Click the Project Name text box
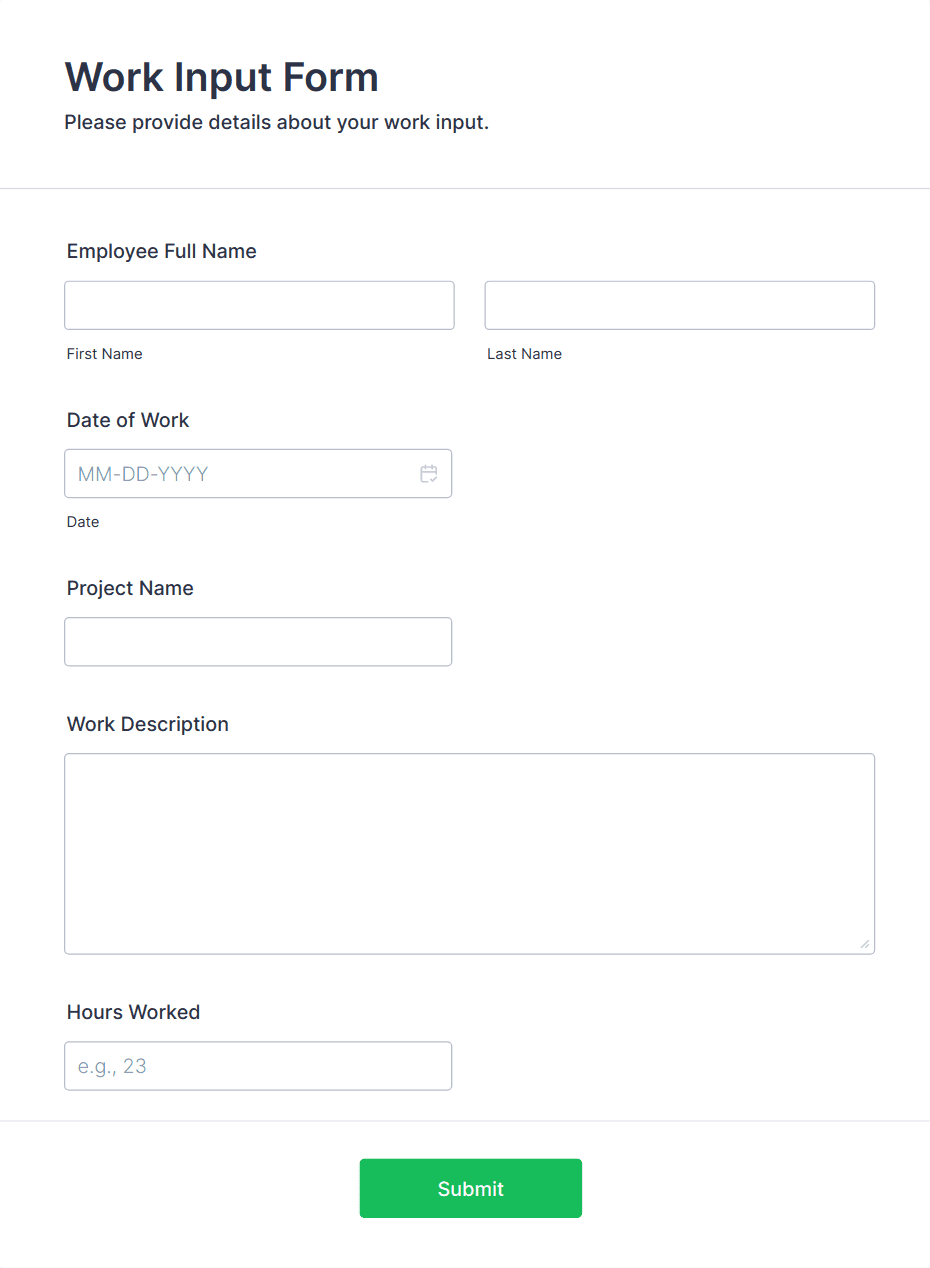This screenshot has width=930, height=1268. 258,641
